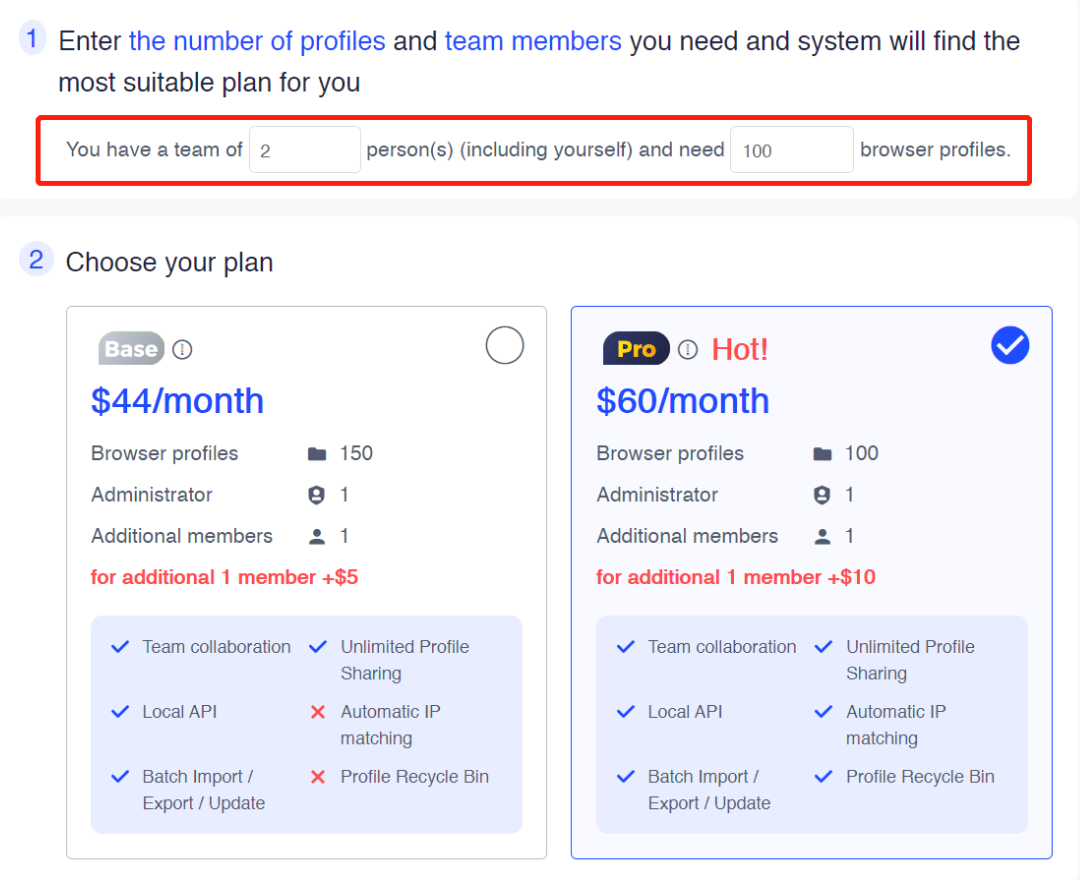Image resolution: width=1080 pixels, height=880 pixels.
Task: Click the Additional members person icon in Pro plan
Action: (x=822, y=537)
